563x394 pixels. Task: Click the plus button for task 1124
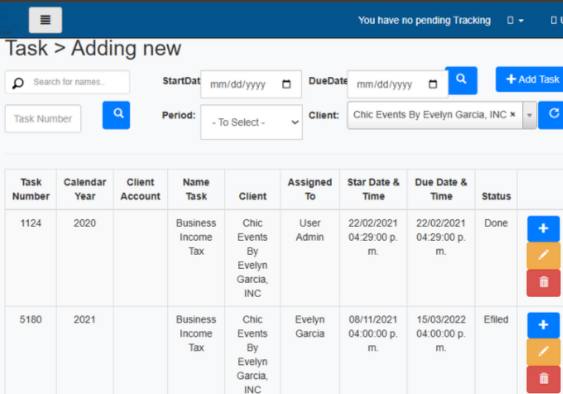click(543, 229)
